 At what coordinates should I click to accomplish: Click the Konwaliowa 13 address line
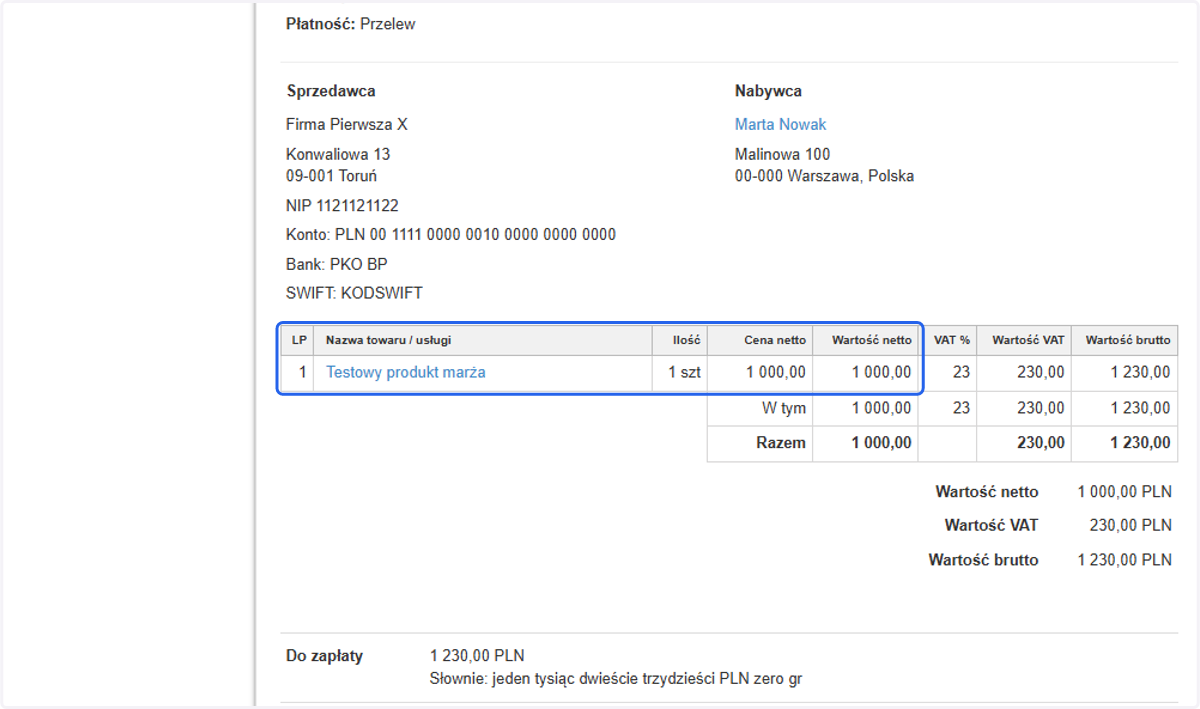click(x=338, y=154)
